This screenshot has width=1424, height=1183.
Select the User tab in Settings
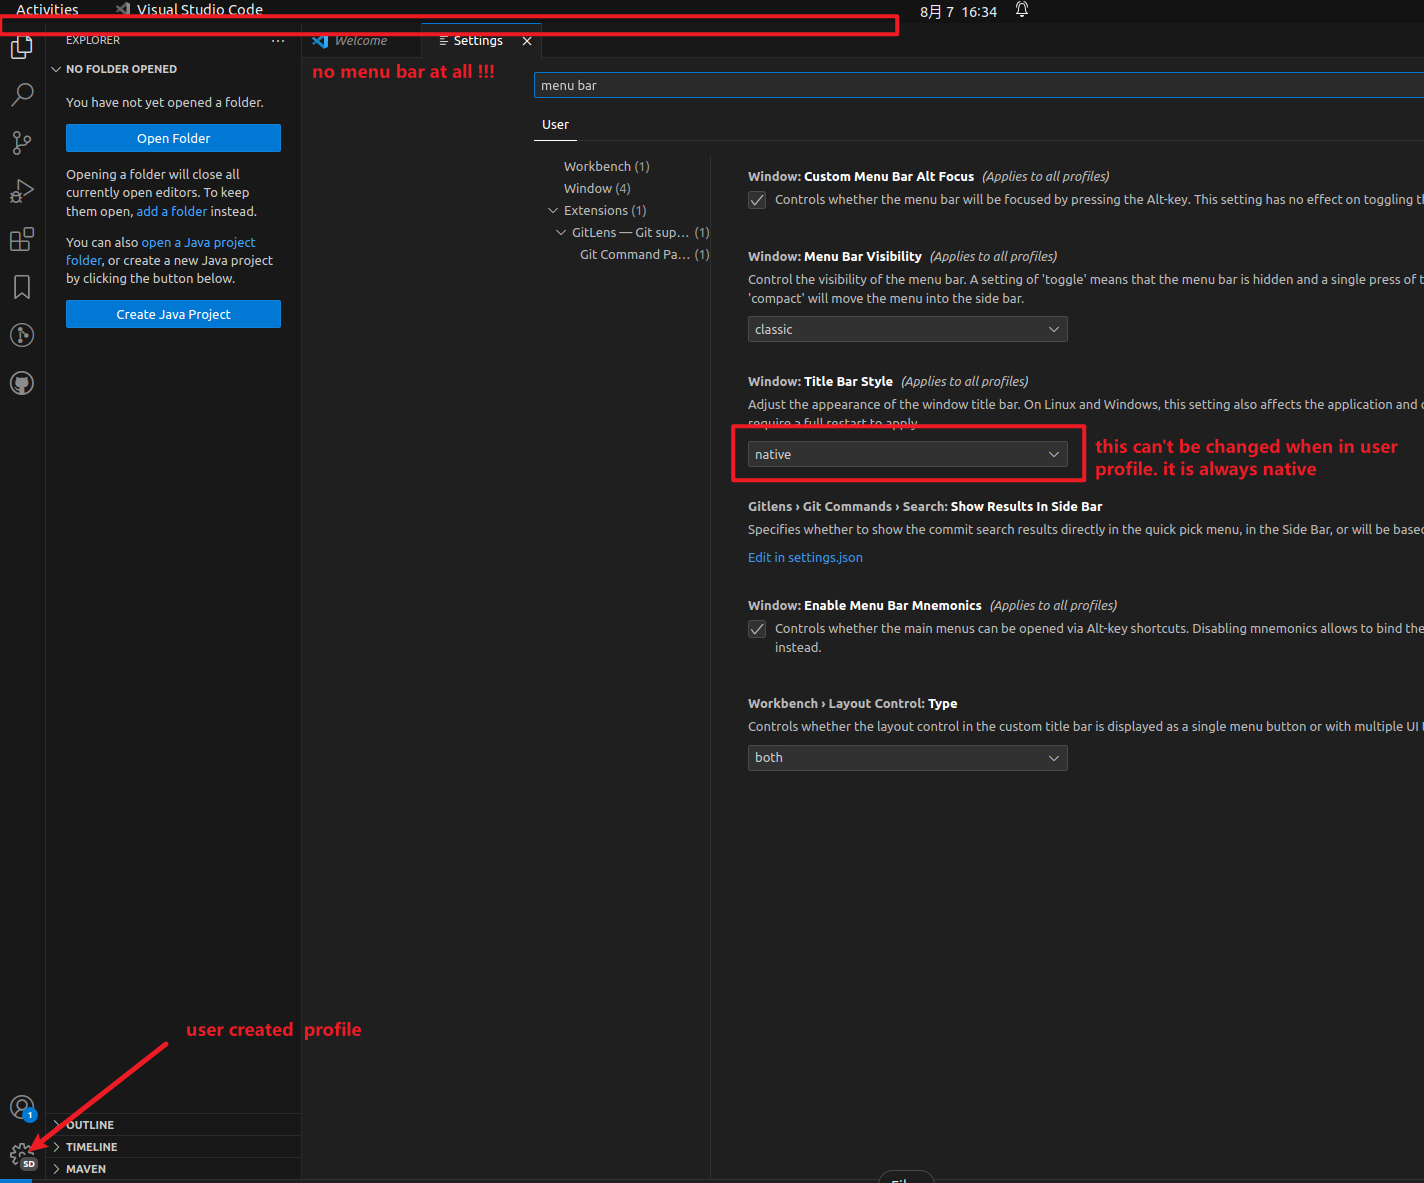[555, 124]
